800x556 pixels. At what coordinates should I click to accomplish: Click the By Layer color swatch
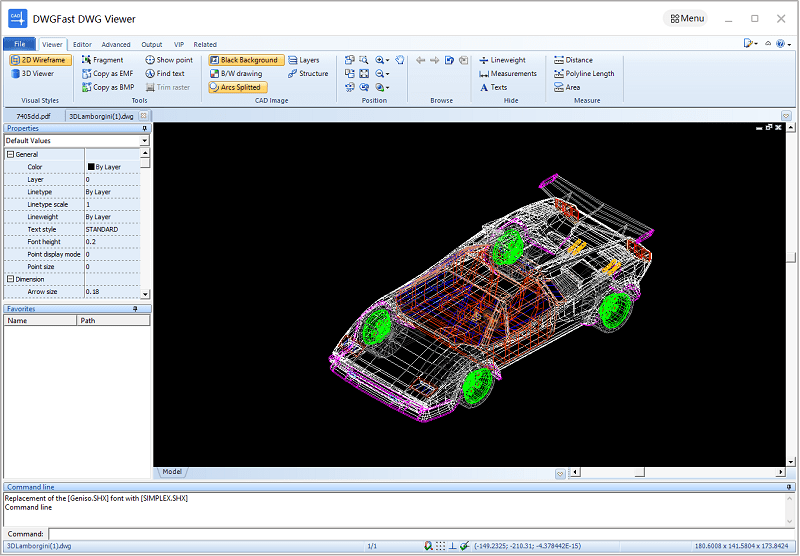[91, 167]
